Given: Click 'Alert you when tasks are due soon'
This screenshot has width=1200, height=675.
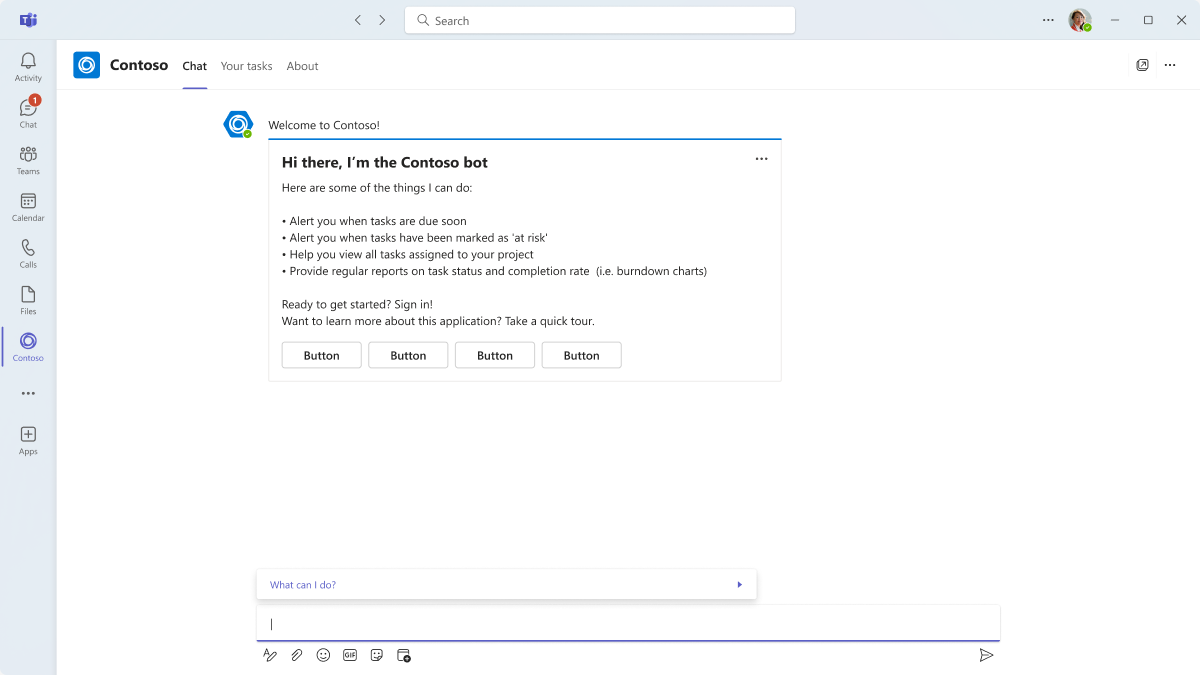Looking at the screenshot, I should pos(378,221).
